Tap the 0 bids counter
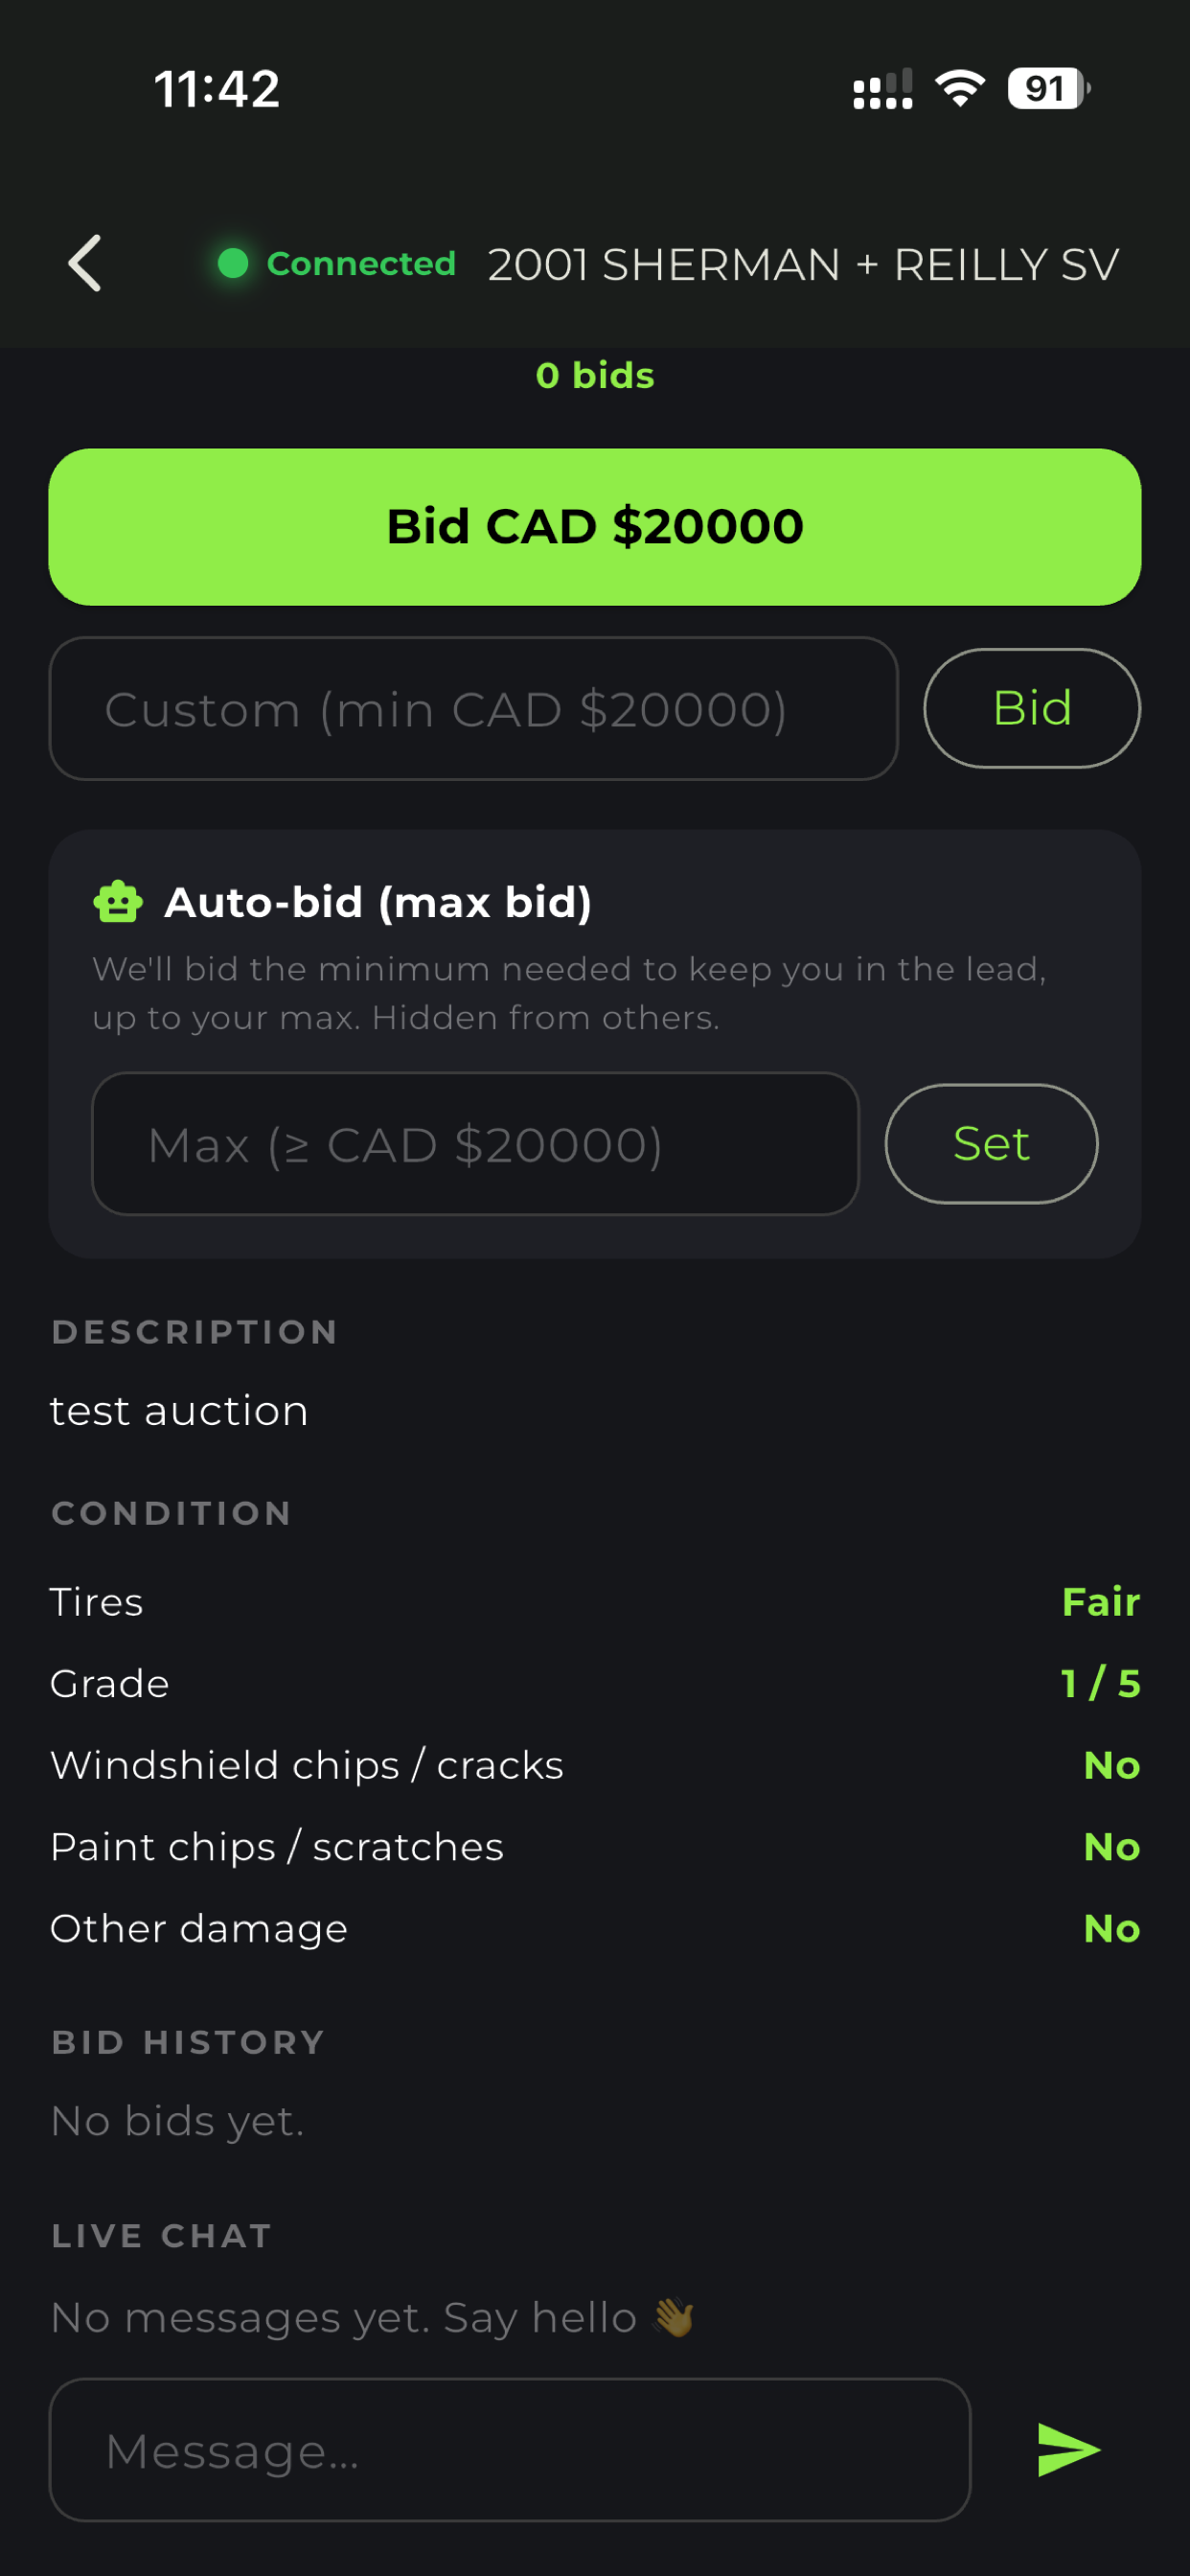 (595, 376)
